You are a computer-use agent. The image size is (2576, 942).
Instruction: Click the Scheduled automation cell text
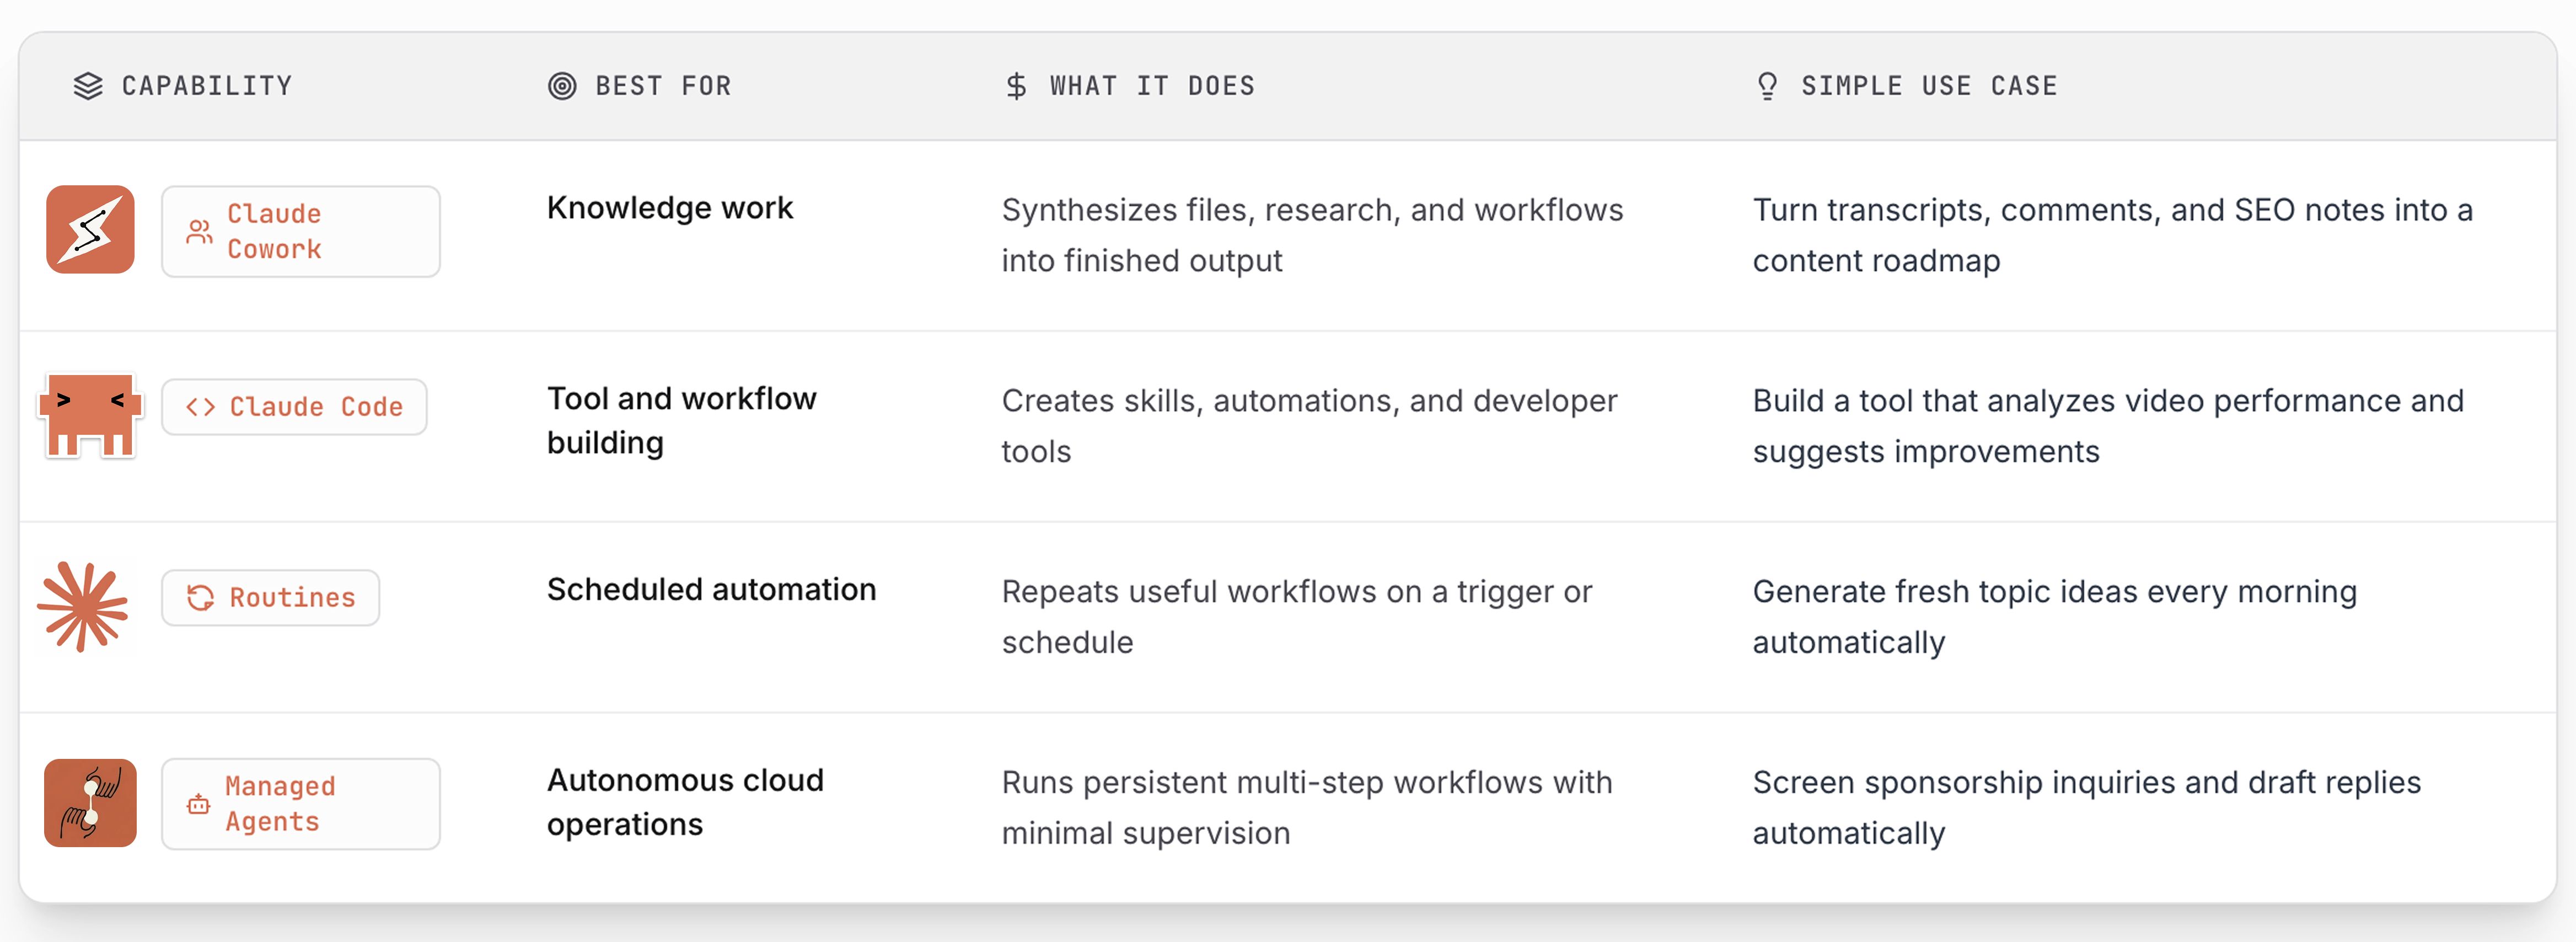click(x=711, y=589)
